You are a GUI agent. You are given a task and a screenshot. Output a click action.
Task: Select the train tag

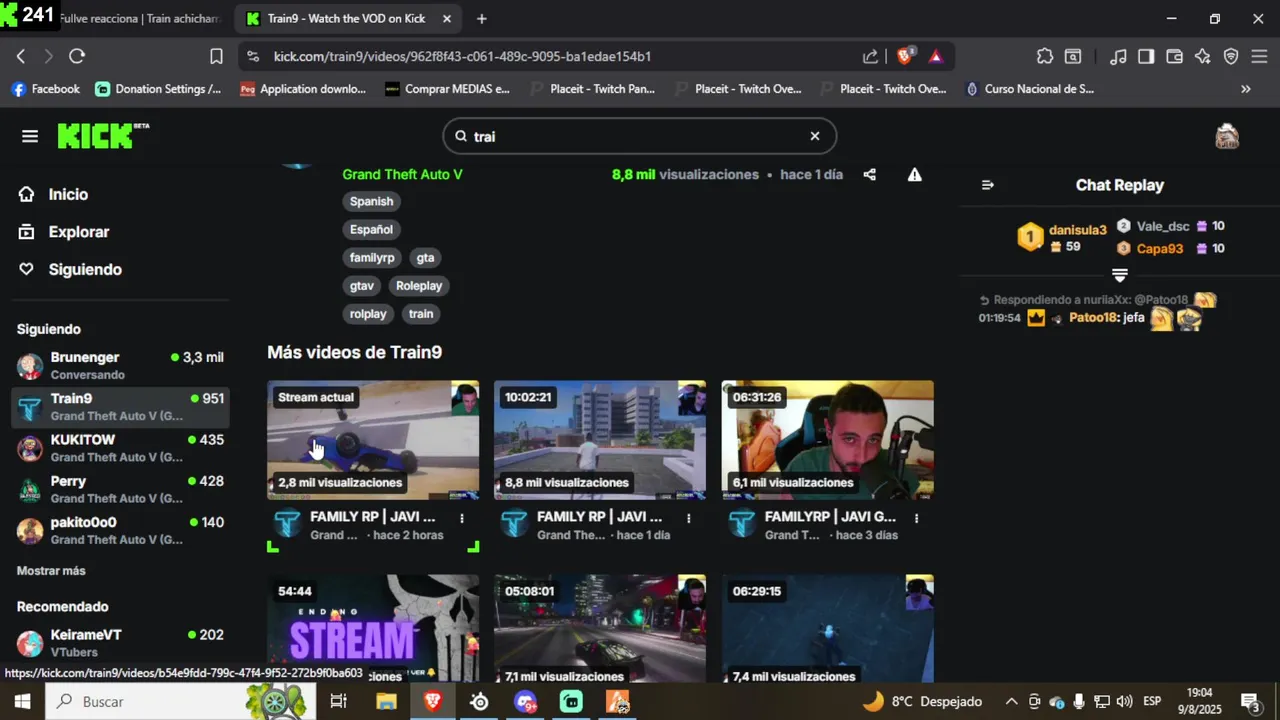pos(421,313)
